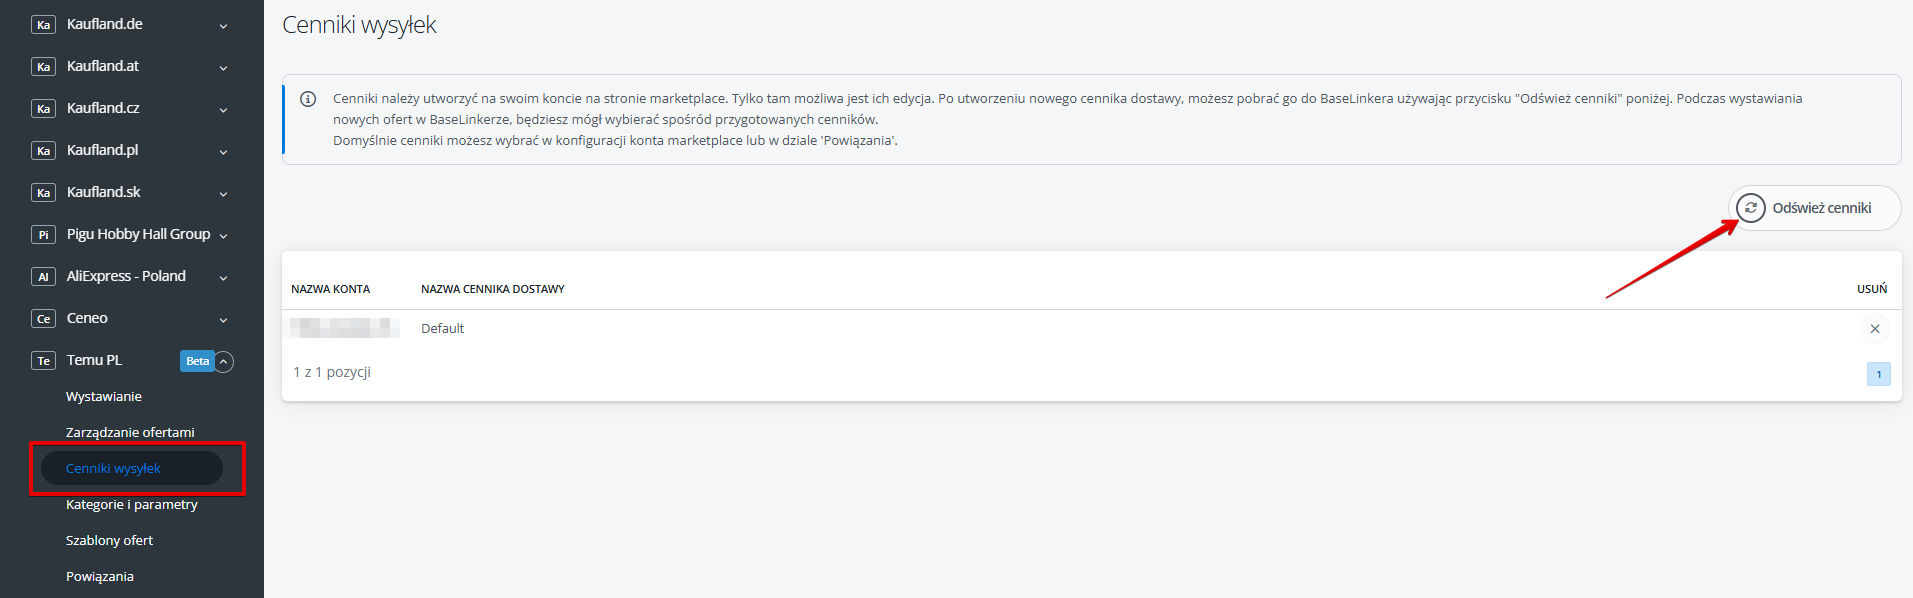Select Cenniki wysyłek in the sidebar
Screen dimensions: 1913x598
pyautogui.click(x=113, y=469)
